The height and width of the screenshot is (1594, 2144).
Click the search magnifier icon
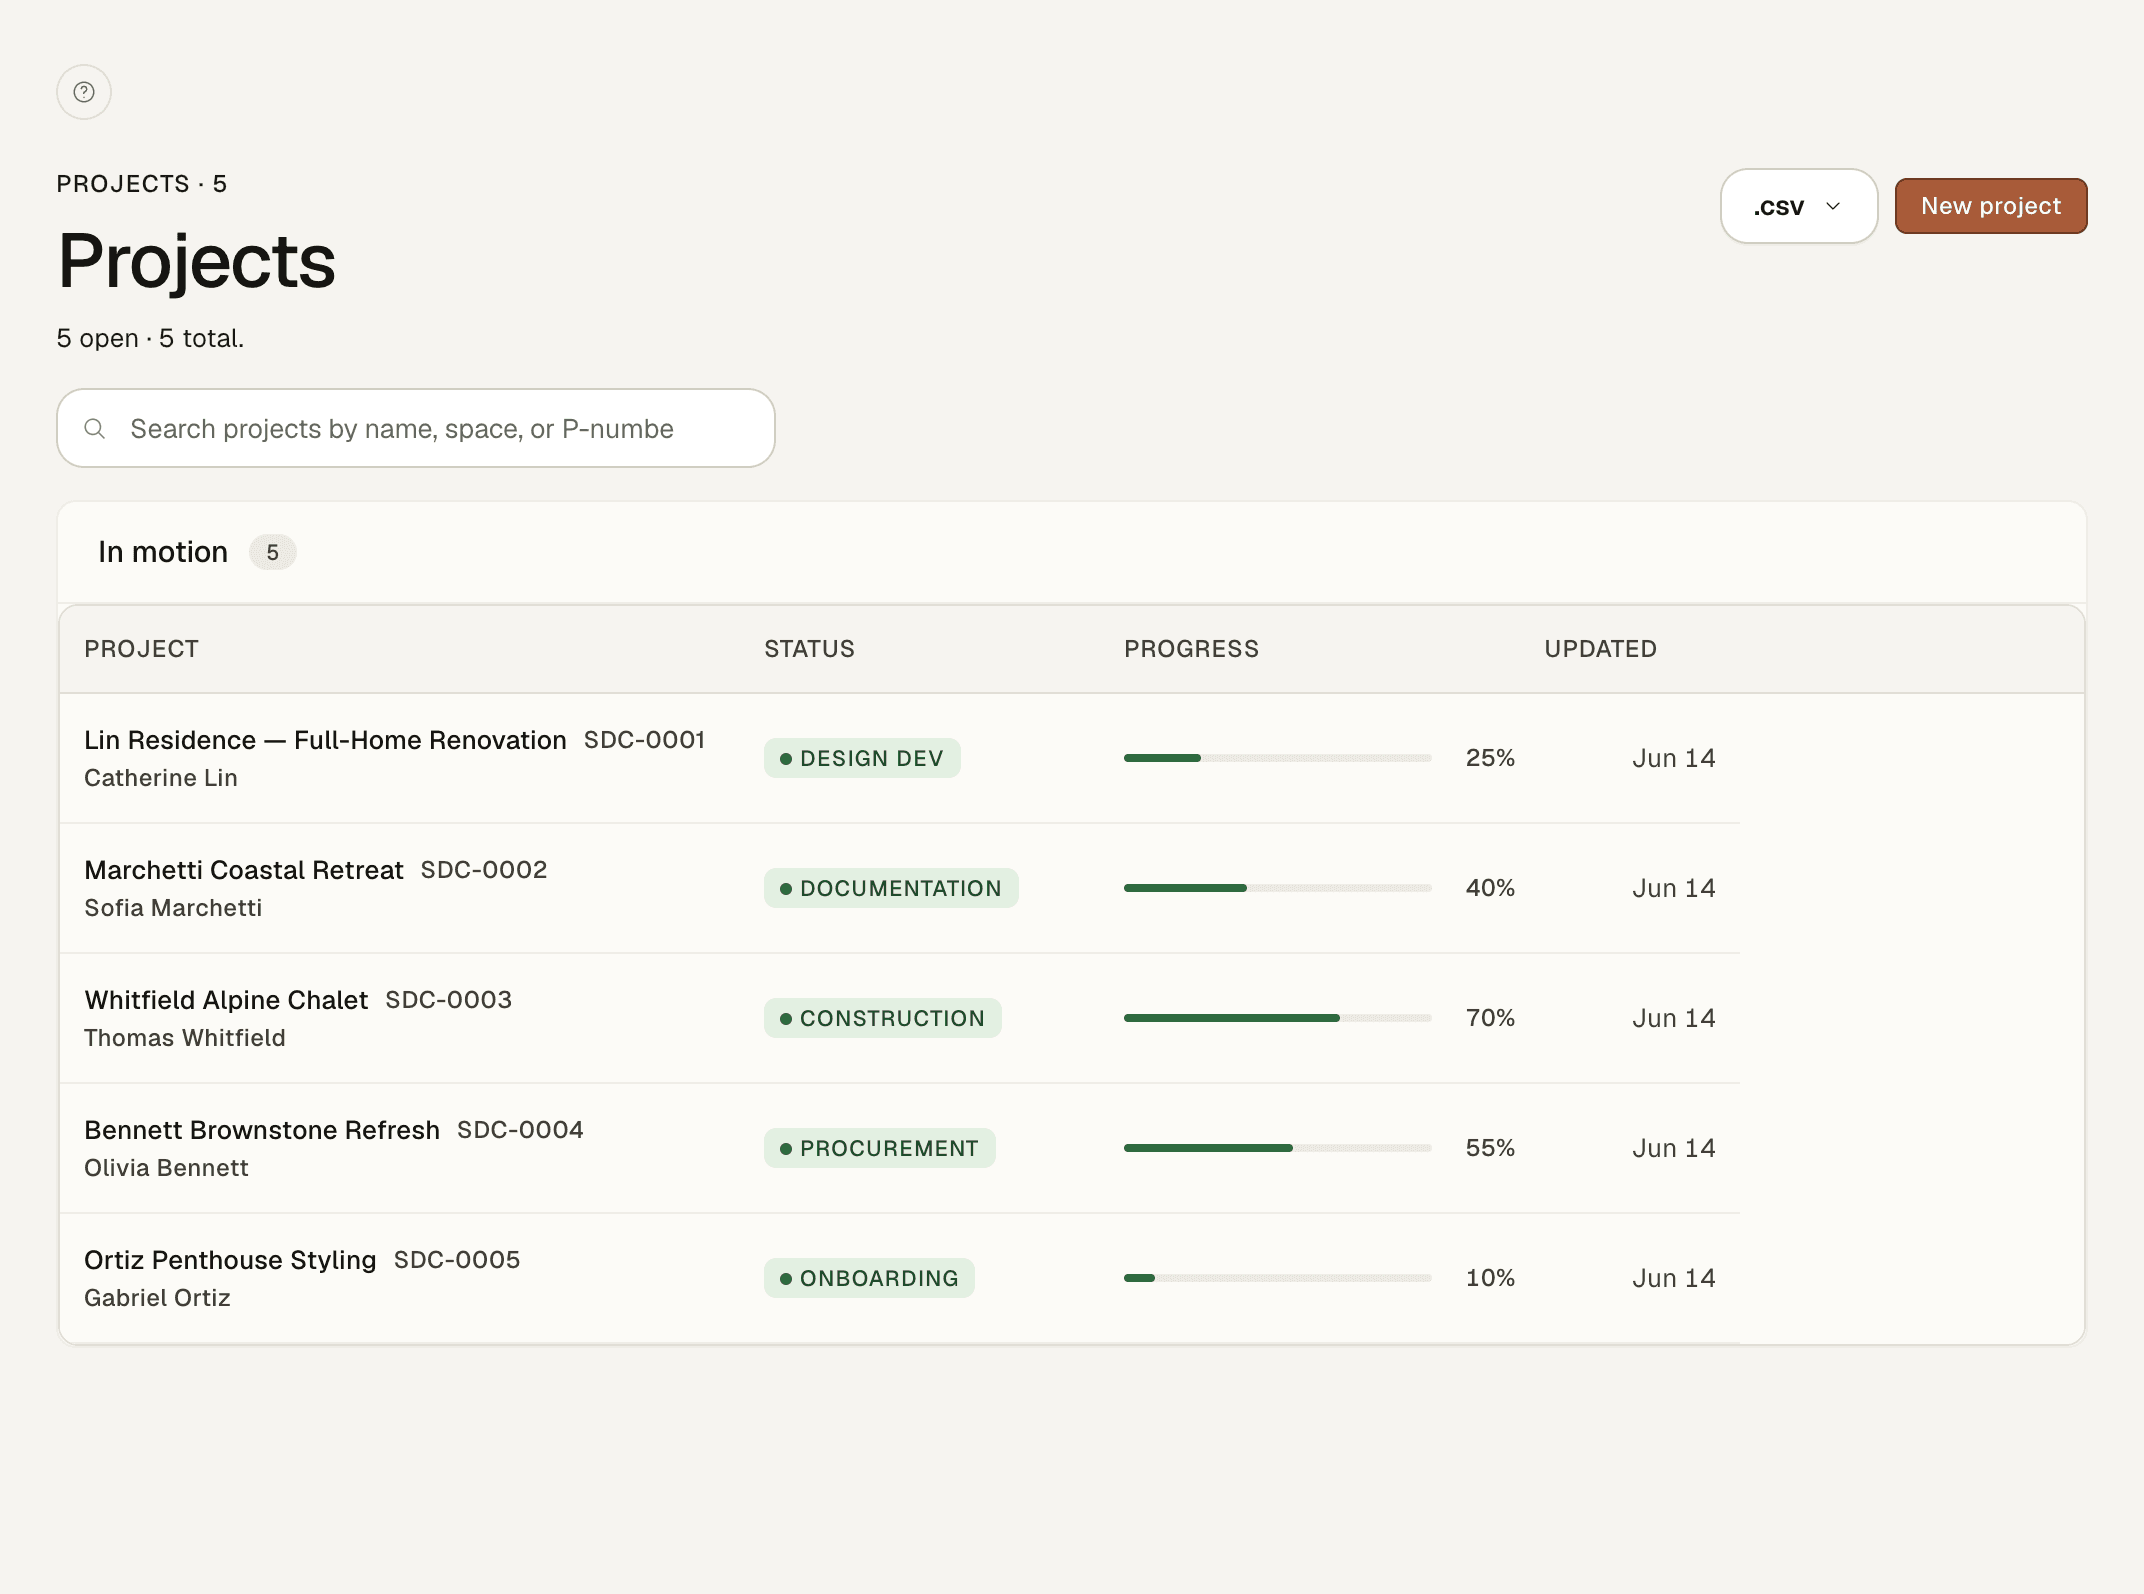[95, 429]
